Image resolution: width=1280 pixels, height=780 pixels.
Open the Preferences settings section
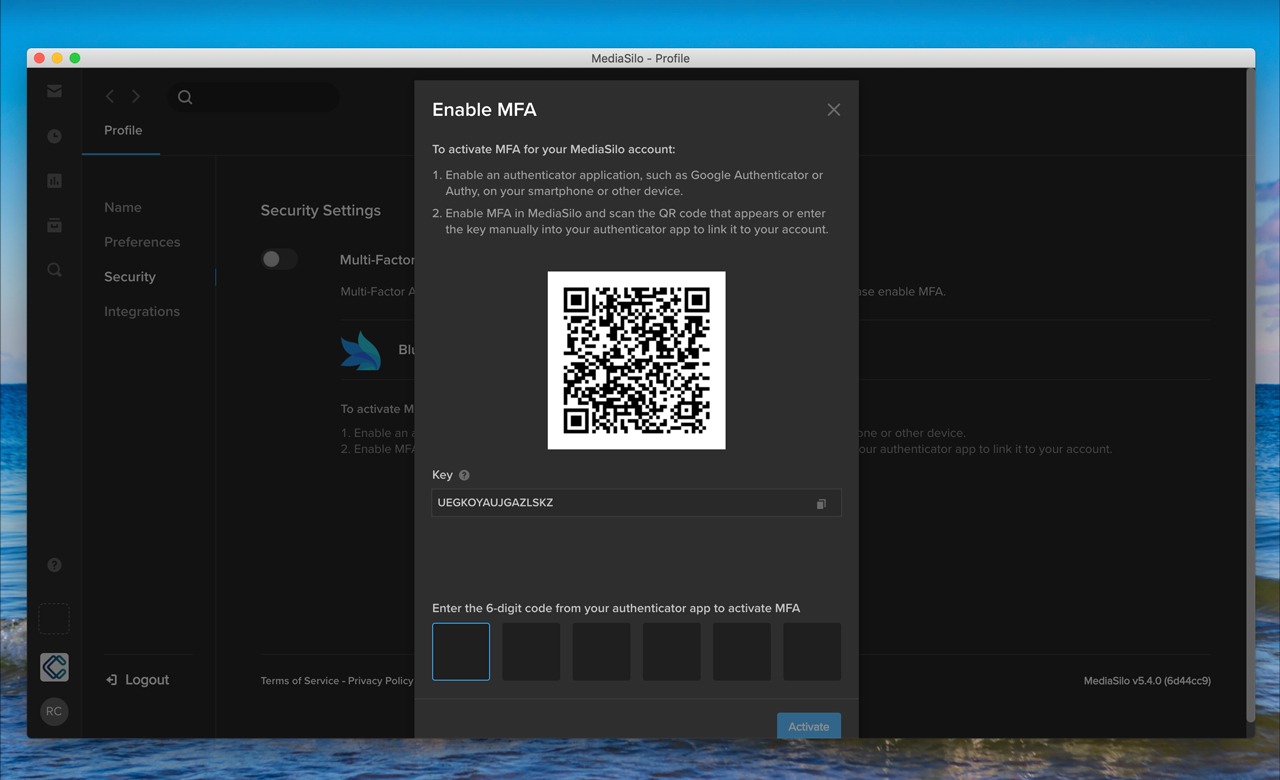[x=142, y=242]
